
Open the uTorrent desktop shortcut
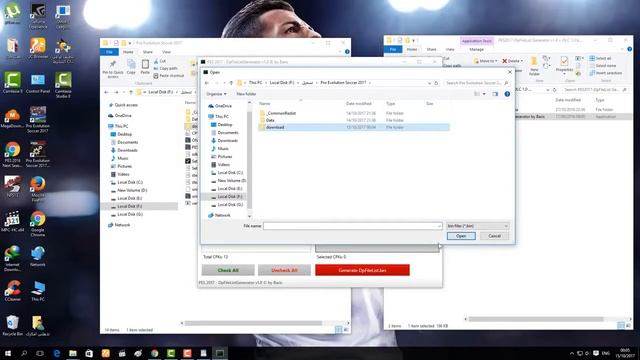(x=12, y=13)
